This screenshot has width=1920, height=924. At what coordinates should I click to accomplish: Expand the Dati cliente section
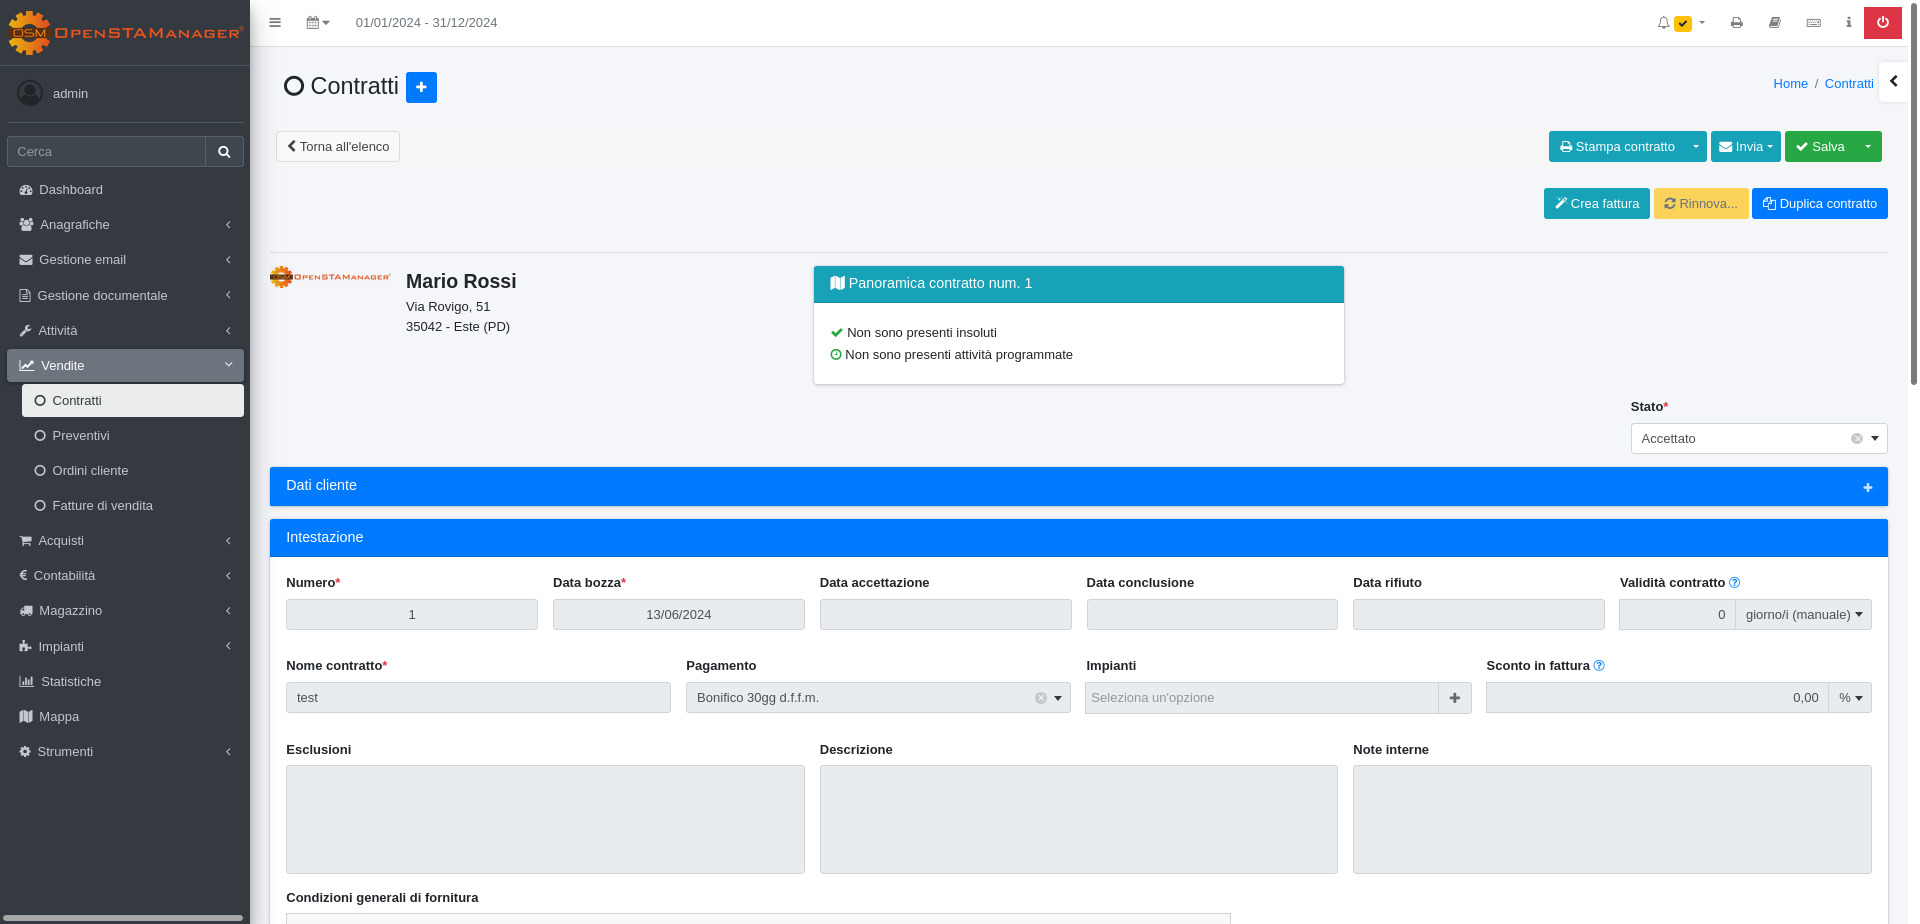coord(1867,487)
